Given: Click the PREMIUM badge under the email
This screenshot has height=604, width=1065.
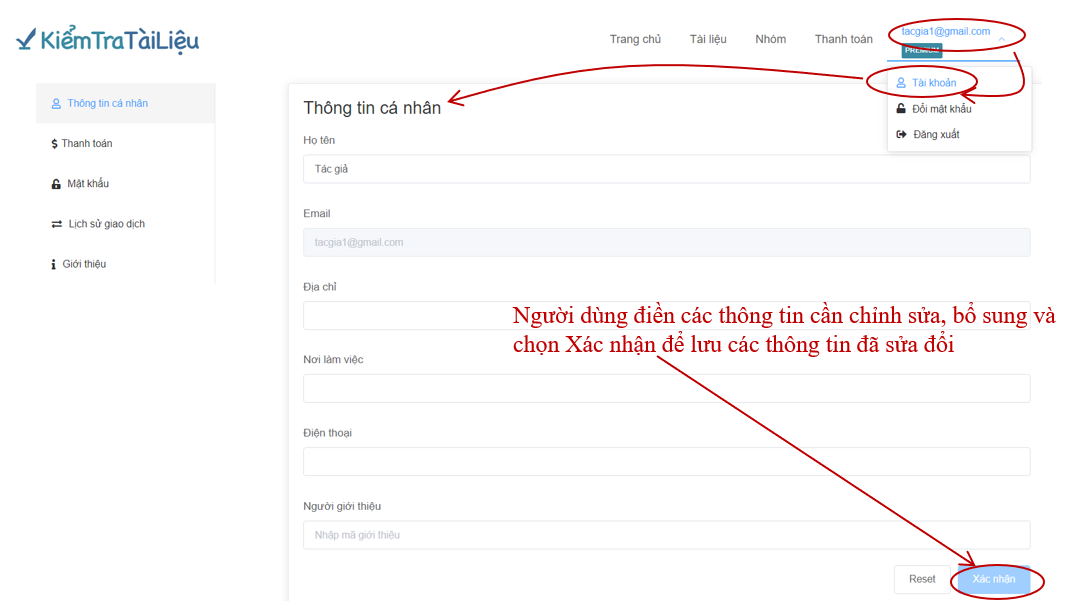Looking at the screenshot, I should [x=922, y=50].
